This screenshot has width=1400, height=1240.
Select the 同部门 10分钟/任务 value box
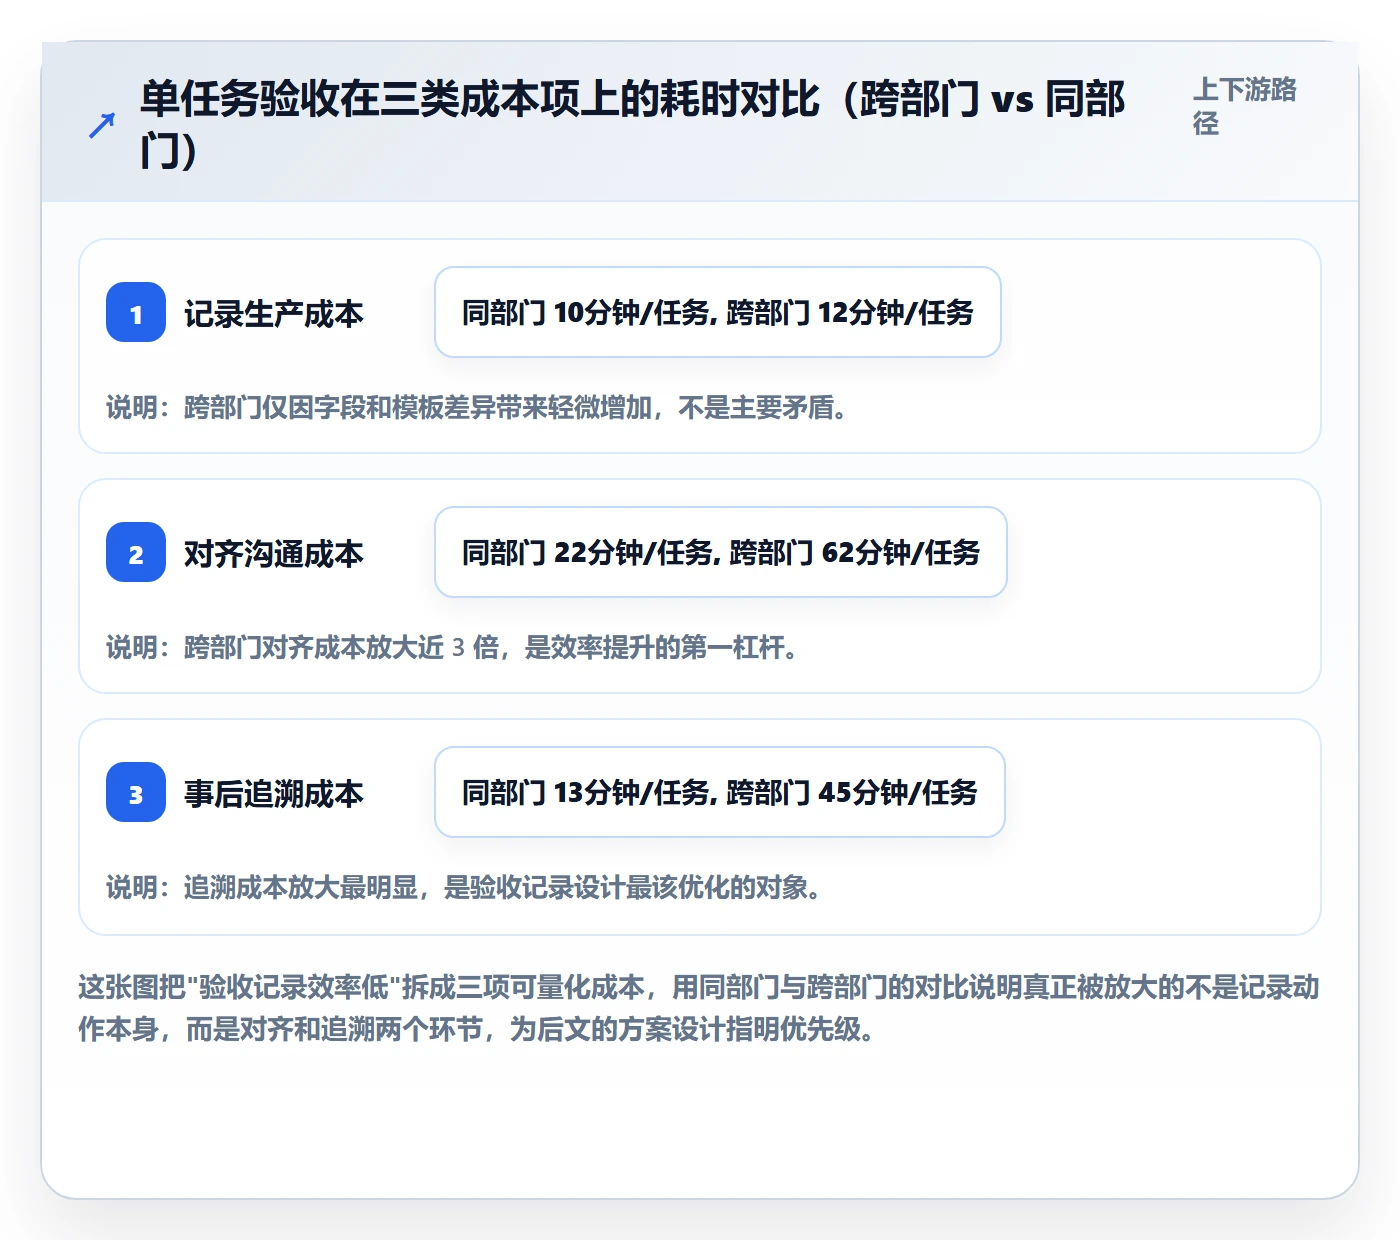[x=718, y=312]
